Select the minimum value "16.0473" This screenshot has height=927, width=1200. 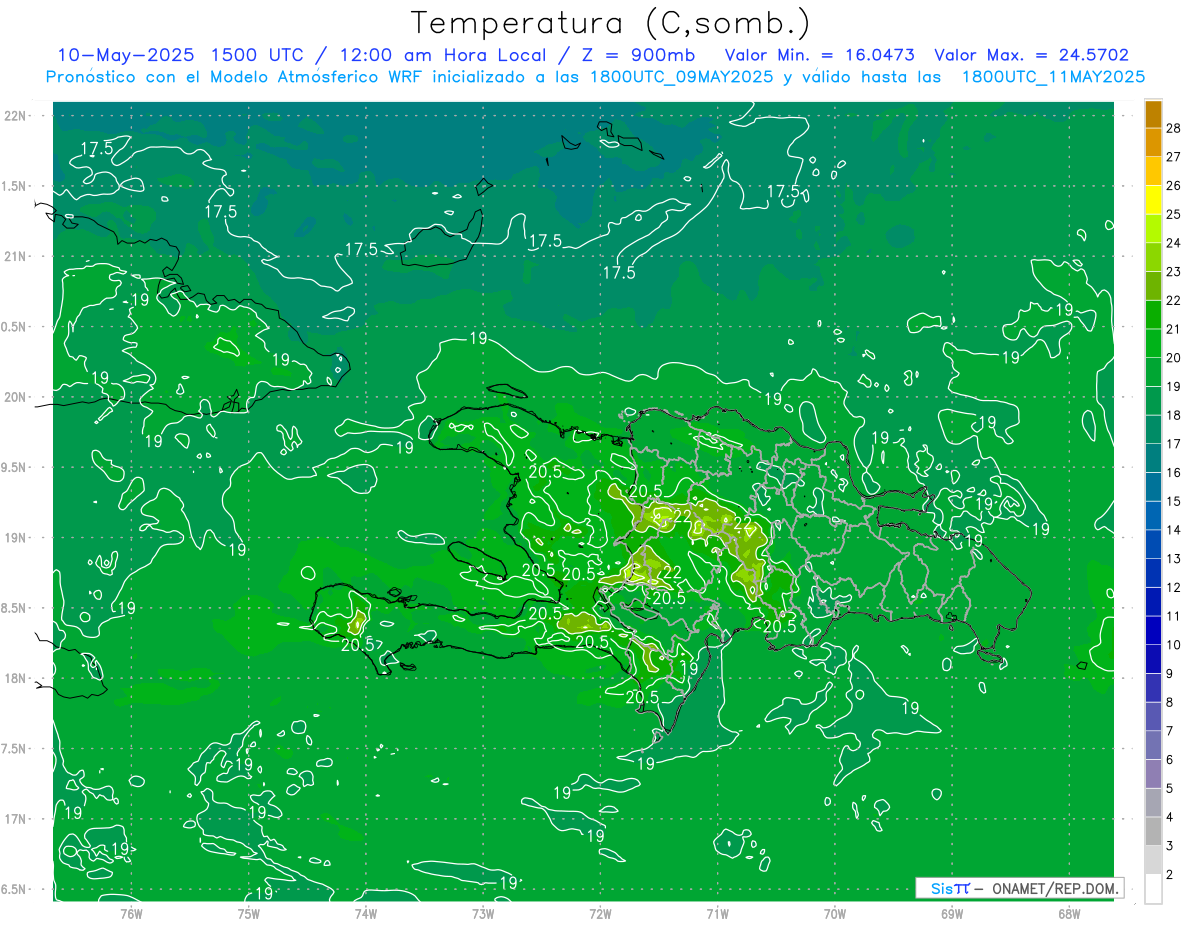click(x=878, y=55)
